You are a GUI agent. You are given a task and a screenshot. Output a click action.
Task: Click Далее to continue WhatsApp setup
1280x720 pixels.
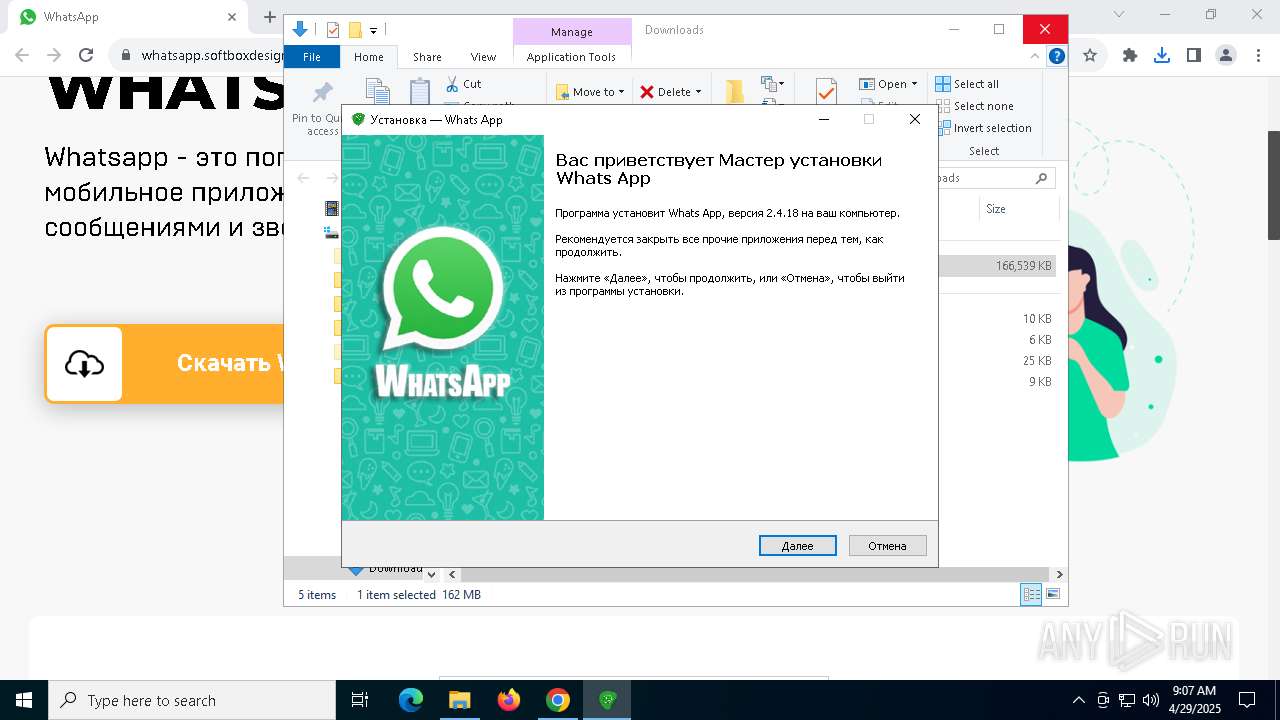point(797,546)
